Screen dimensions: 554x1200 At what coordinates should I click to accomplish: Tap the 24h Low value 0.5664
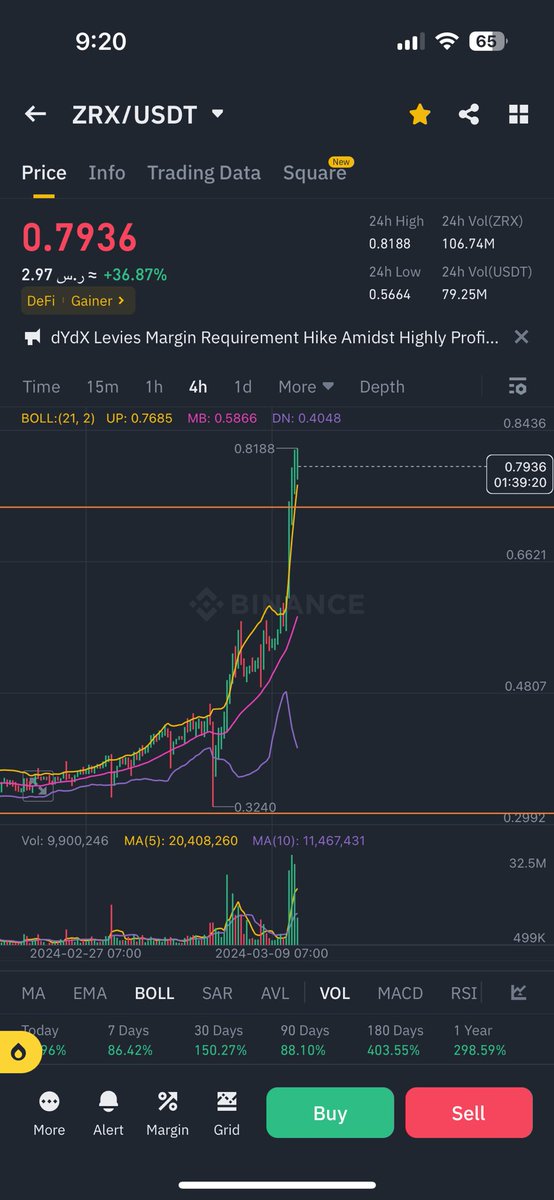click(x=391, y=294)
